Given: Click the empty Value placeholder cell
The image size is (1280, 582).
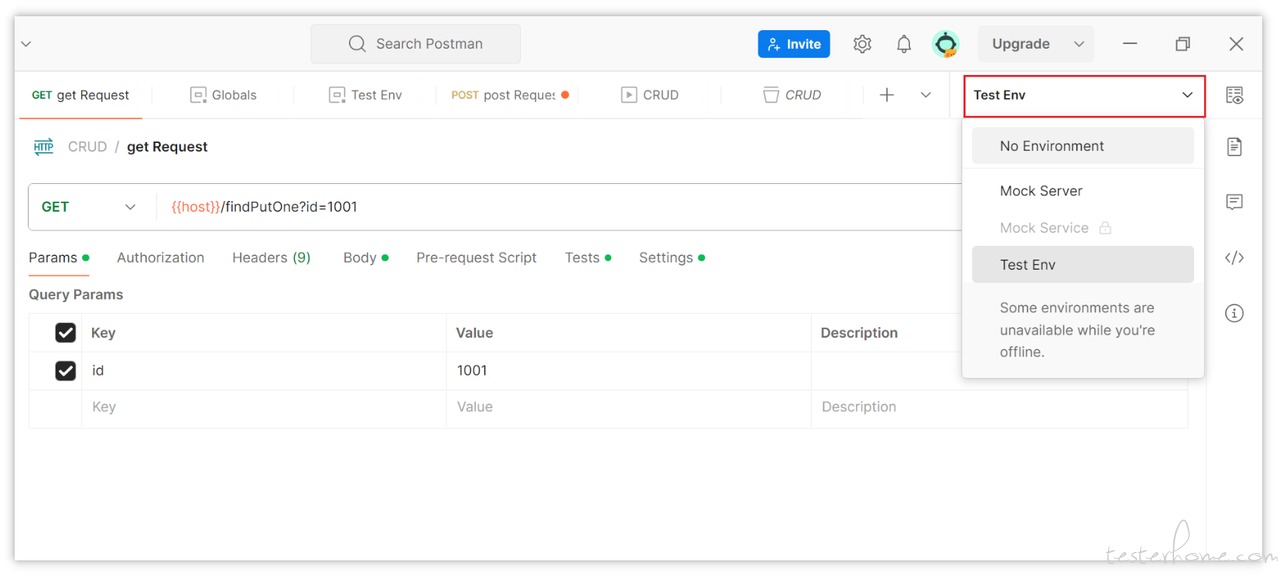Looking at the screenshot, I should pos(628,408).
